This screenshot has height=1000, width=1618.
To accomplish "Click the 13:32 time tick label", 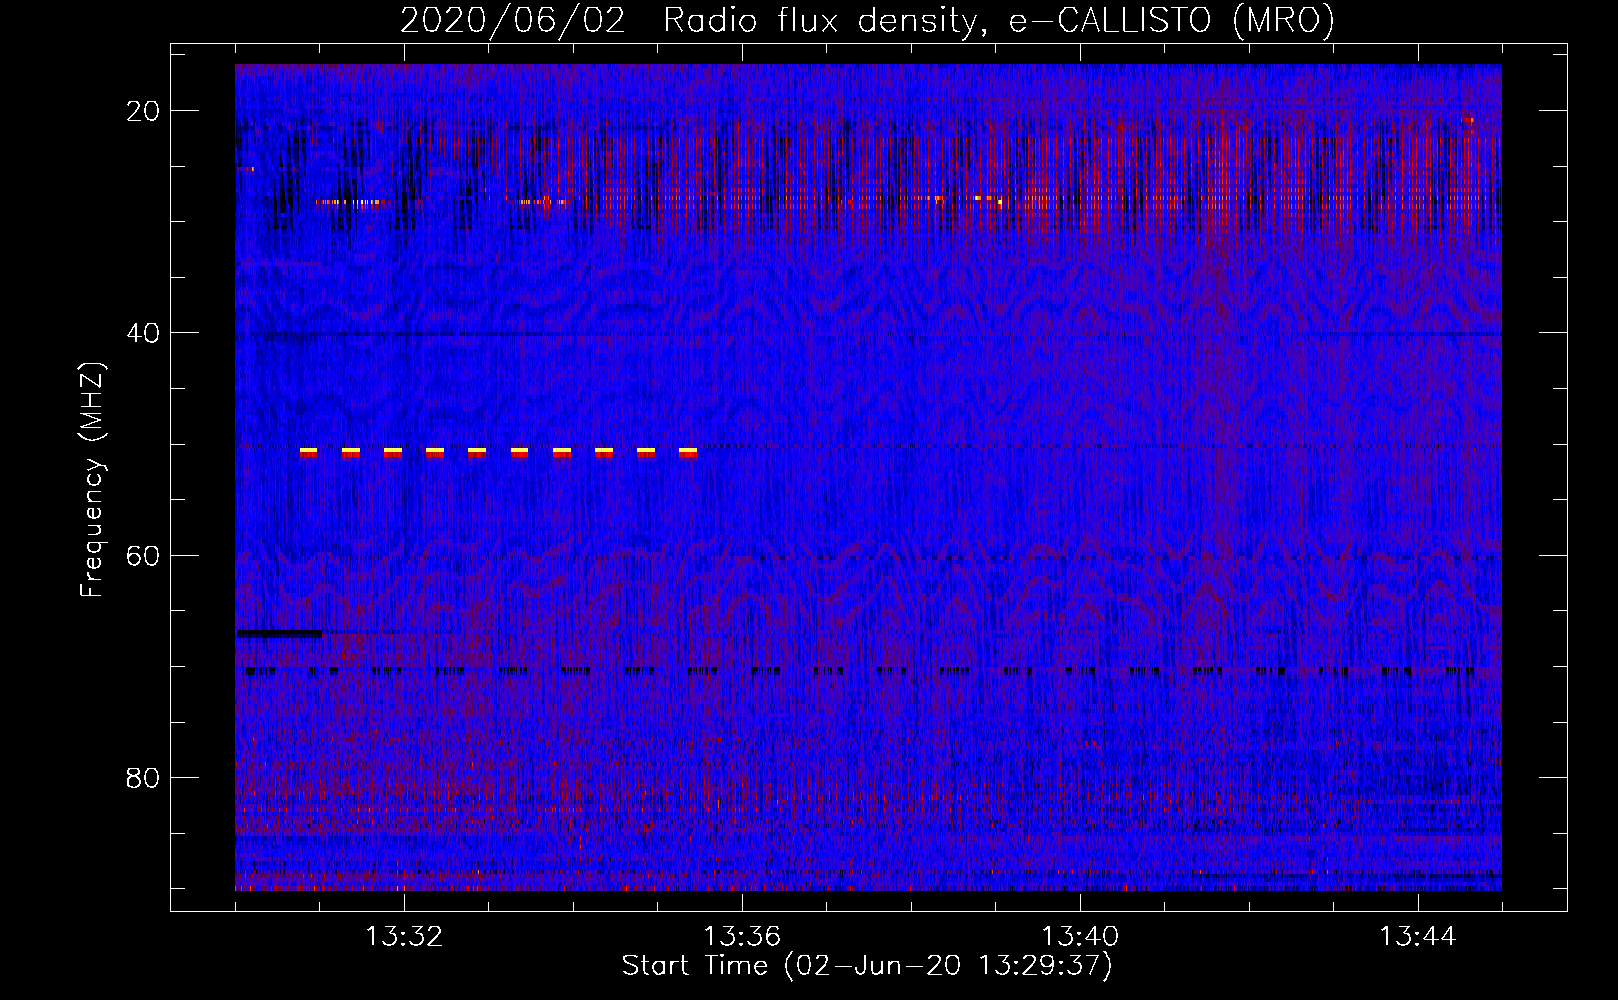I will [x=404, y=937].
